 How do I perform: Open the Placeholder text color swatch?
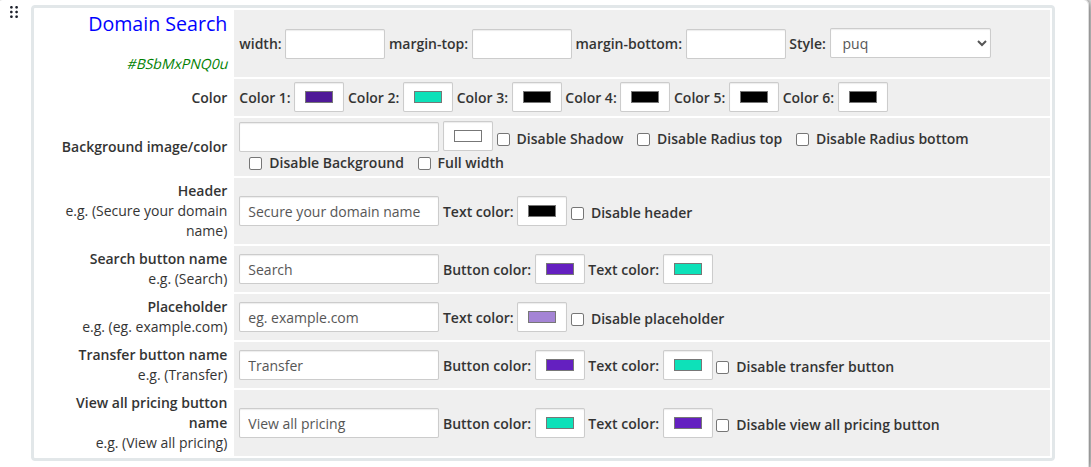[x=542, y=317]
